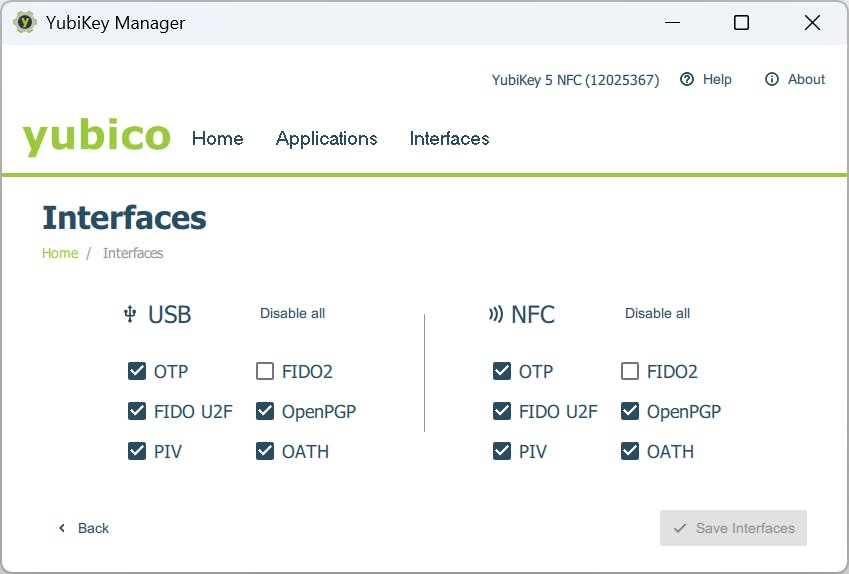
Task: Click Disable all for NFC
Action: point(657,313)
